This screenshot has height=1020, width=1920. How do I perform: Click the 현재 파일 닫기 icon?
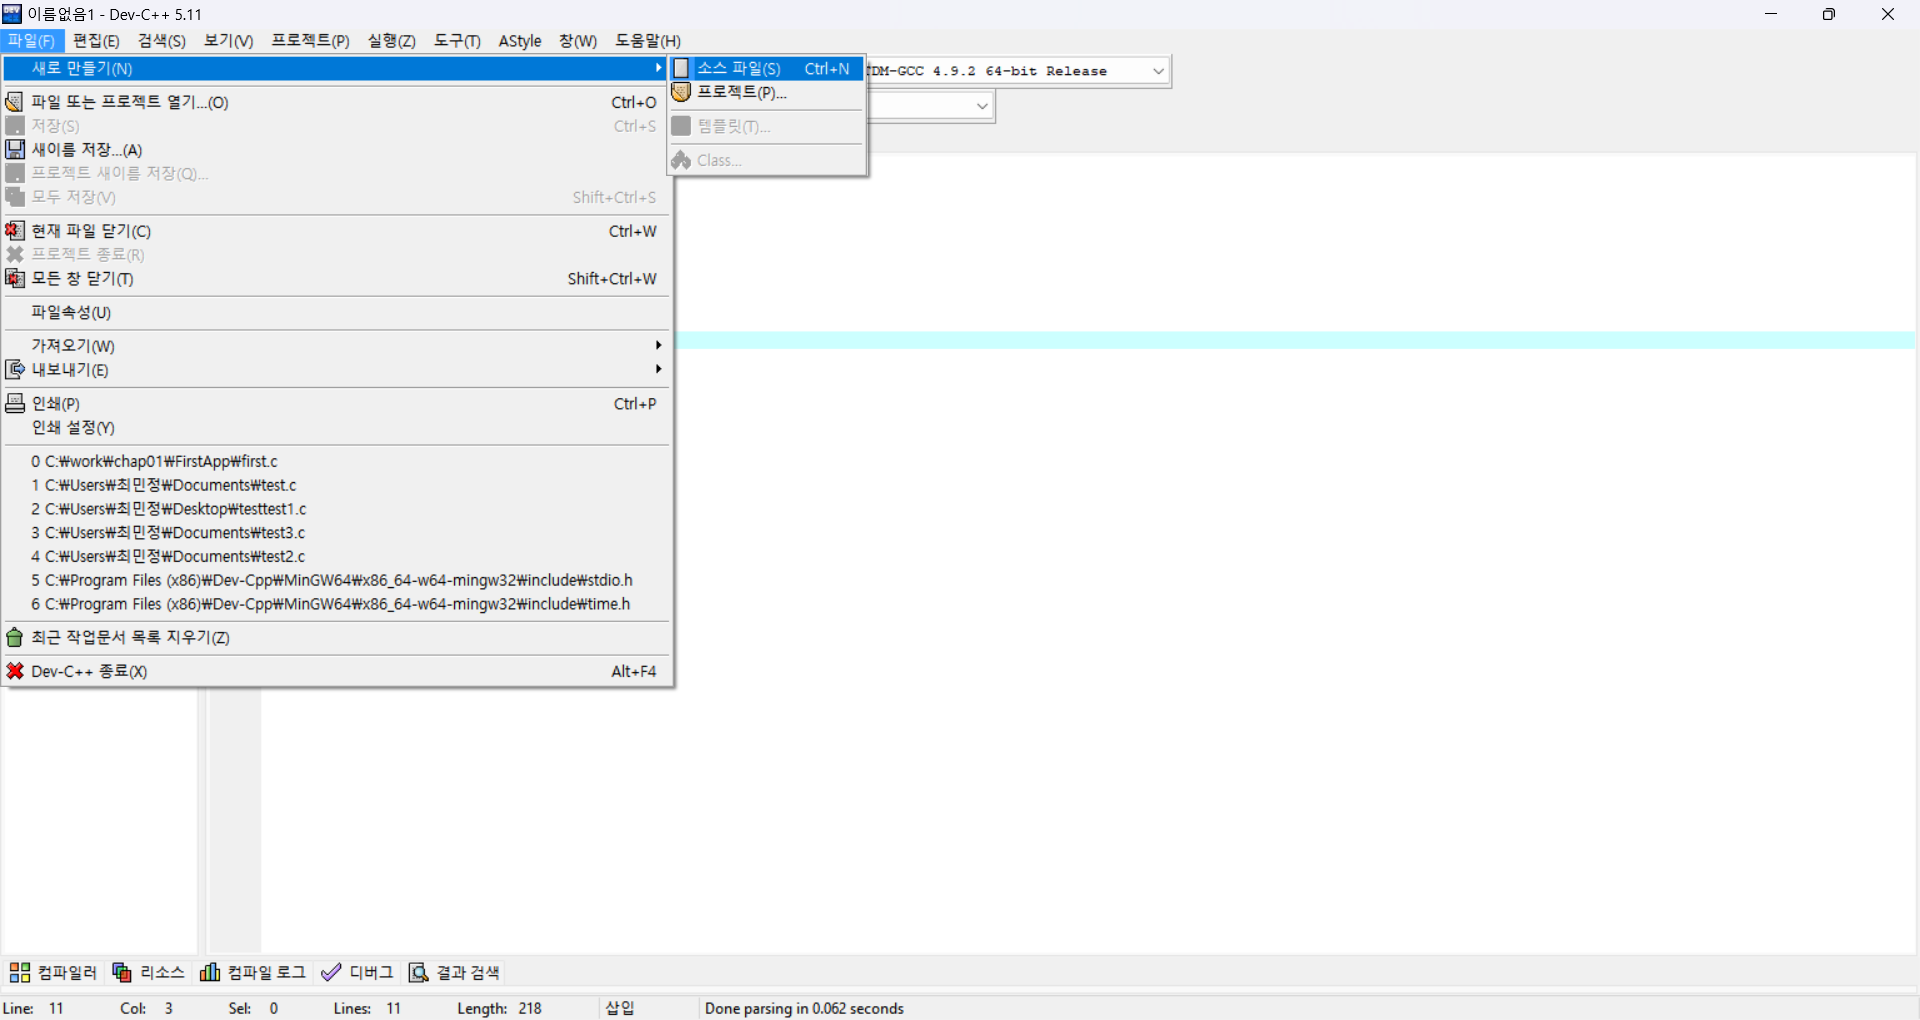15,231
